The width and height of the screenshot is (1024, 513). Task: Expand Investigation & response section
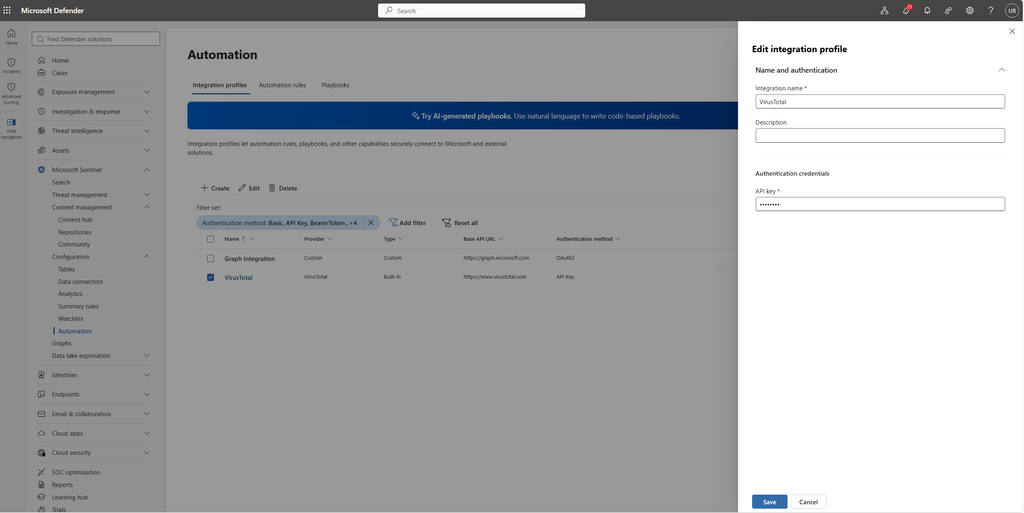[146, 112]
